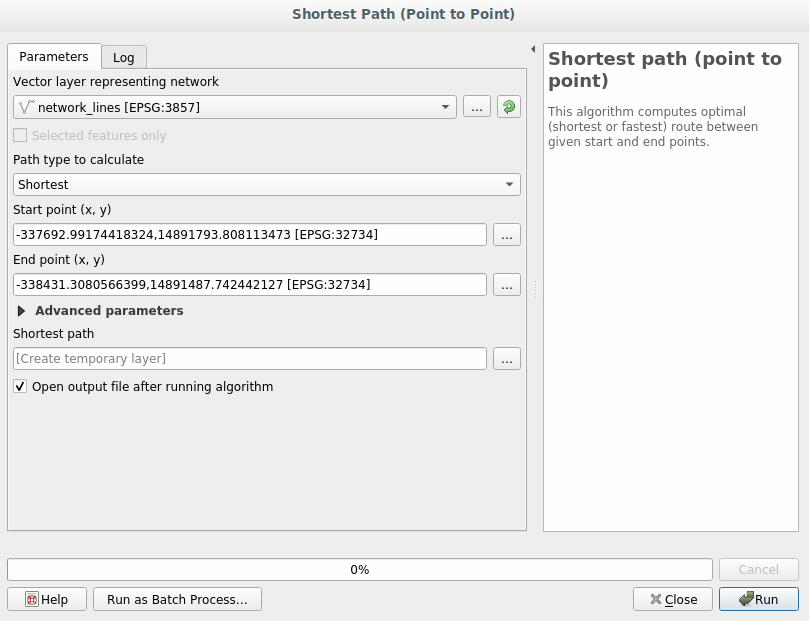Screen dimensions: 809x621
Task: Click the end point picker ellipsis button
Action: click(x=507, y=285)
